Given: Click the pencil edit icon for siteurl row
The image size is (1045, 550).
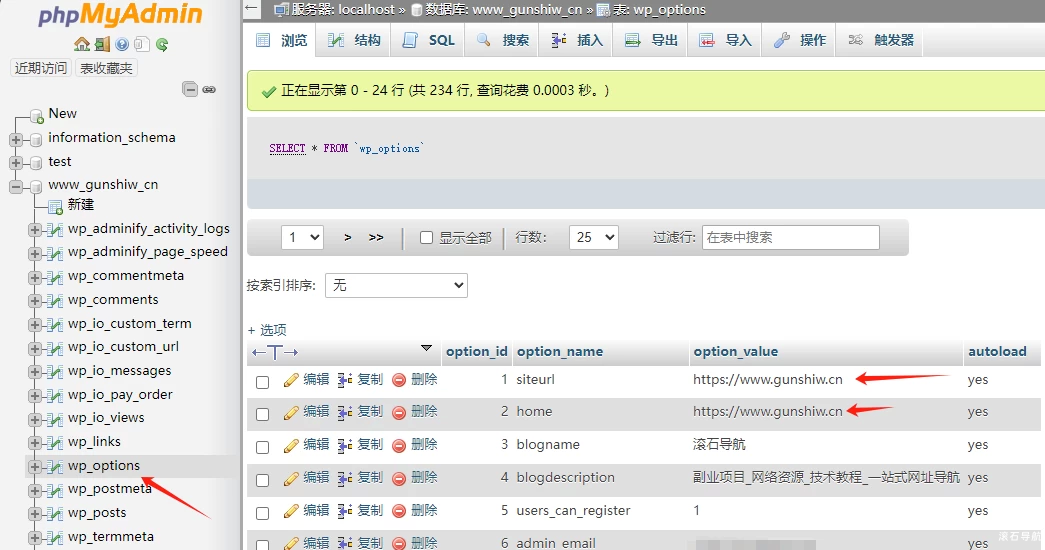Looking at the screenshot, I should 292,380.
